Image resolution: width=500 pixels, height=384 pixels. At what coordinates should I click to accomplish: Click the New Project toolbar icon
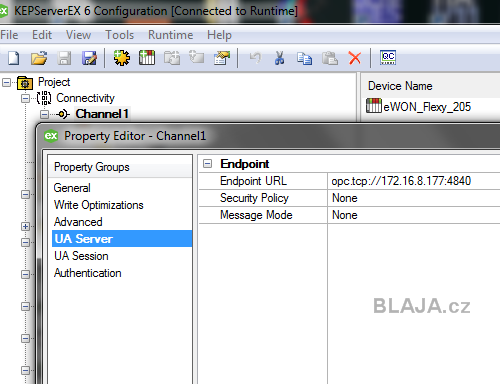tap(13, 58)
